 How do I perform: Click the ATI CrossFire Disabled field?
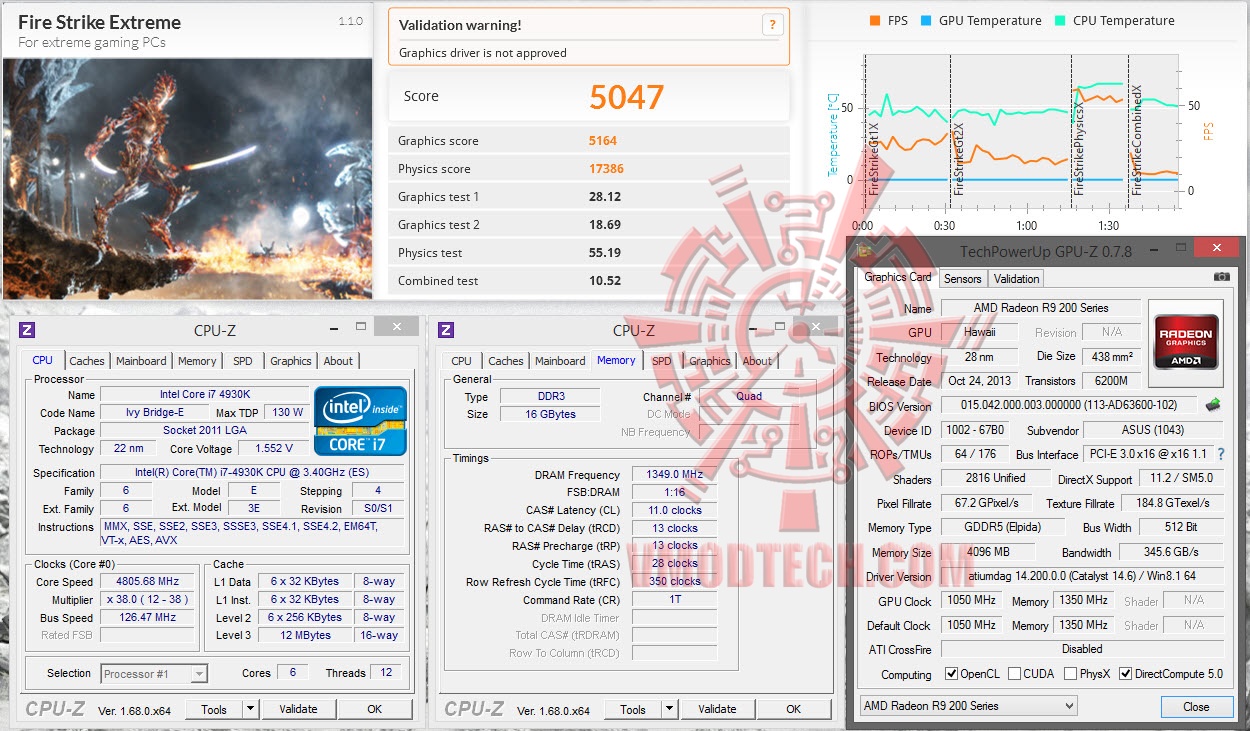click(x=1083, y=649)
